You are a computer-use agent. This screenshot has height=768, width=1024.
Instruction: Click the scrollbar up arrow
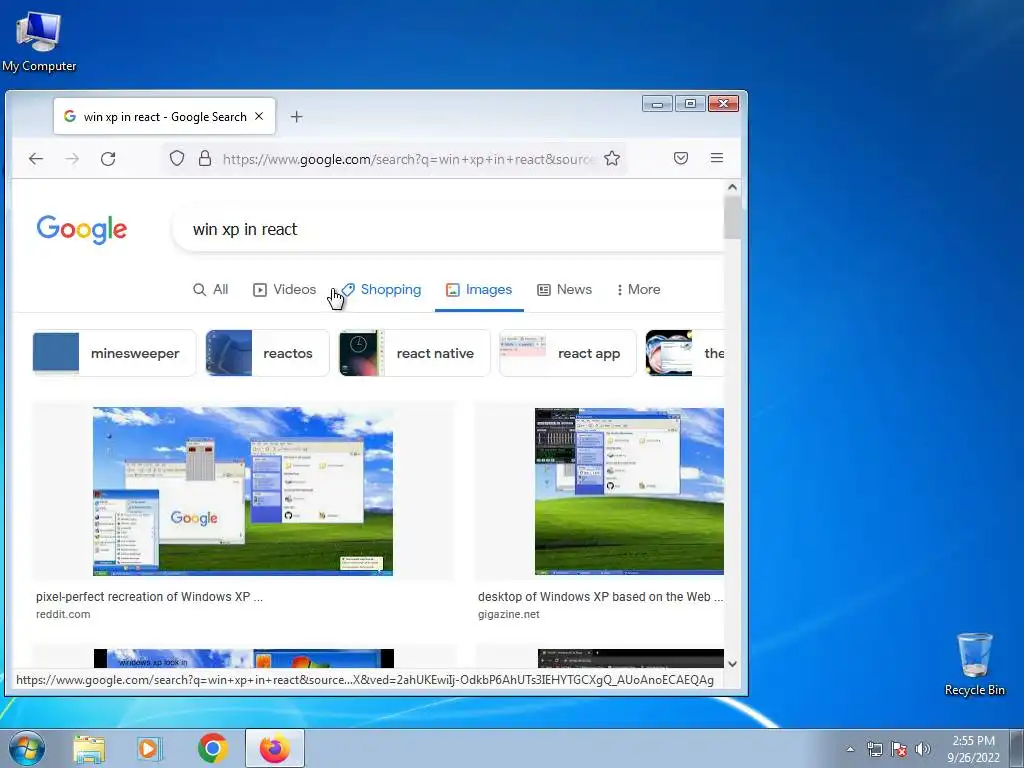pos(732,187)
